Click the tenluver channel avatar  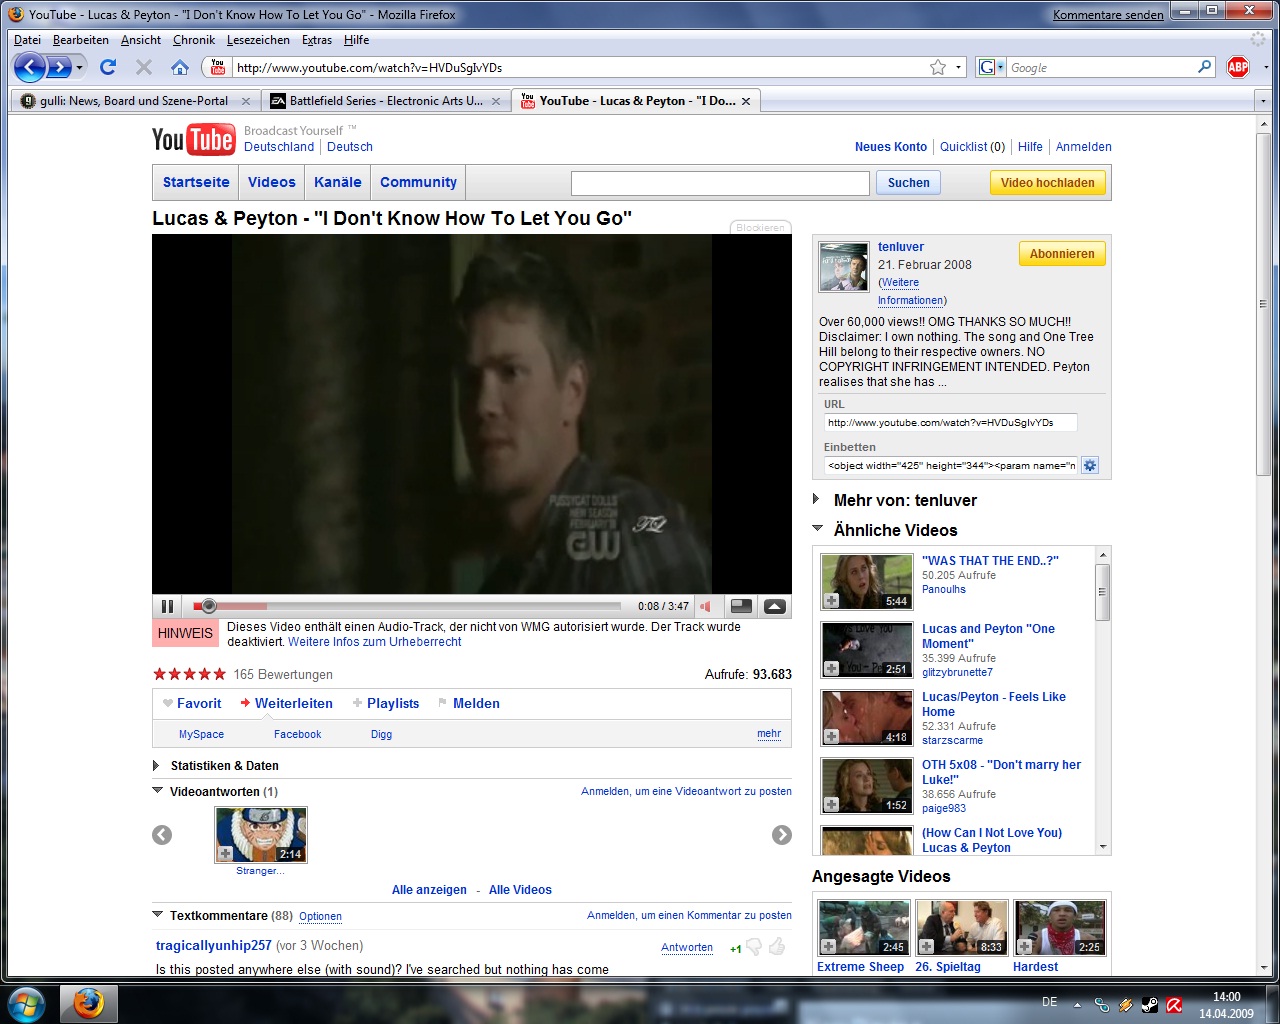click(844, 266)
